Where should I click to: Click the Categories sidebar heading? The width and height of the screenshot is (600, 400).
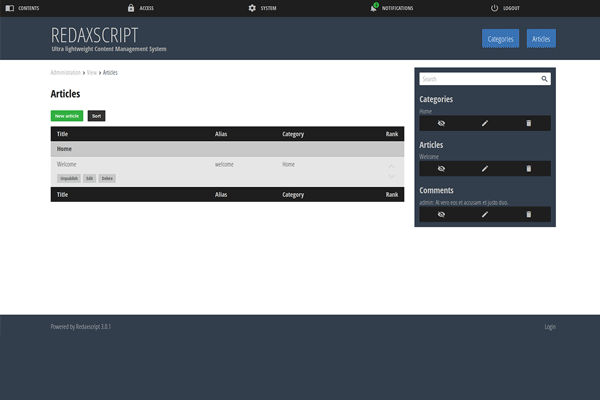[x=436, y=99]
